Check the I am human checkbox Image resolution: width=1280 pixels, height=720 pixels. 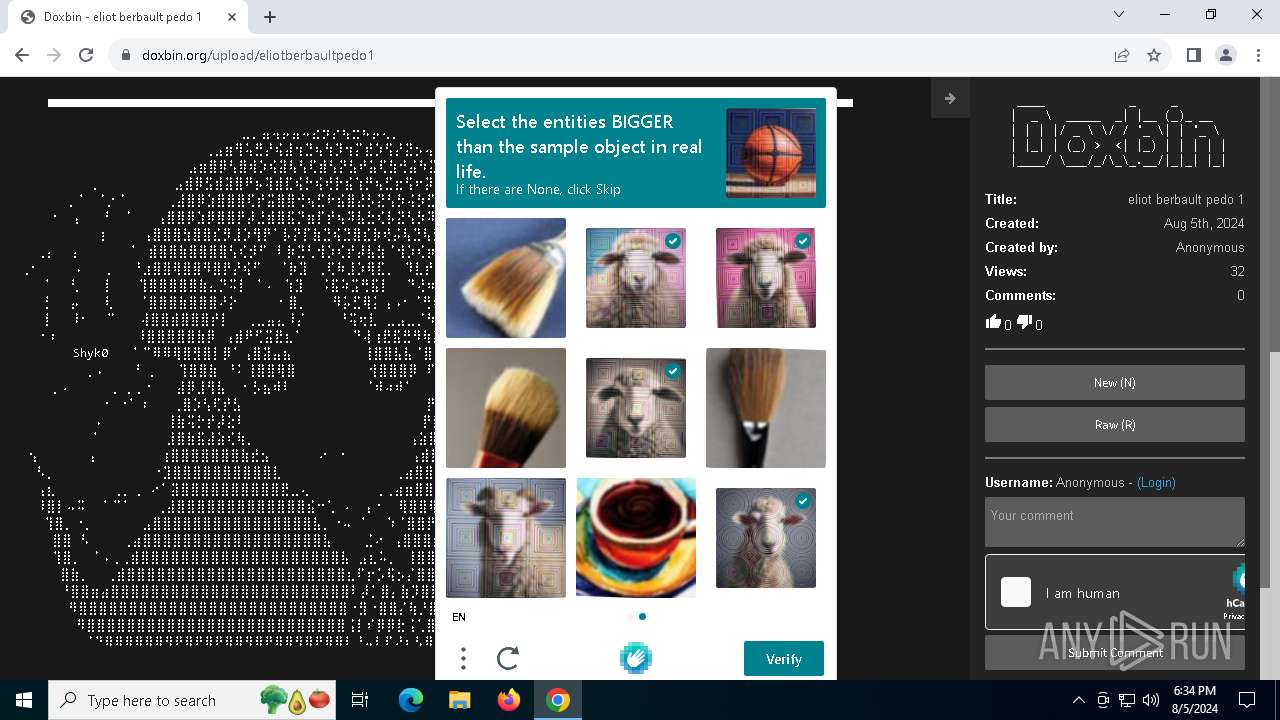1016,592
